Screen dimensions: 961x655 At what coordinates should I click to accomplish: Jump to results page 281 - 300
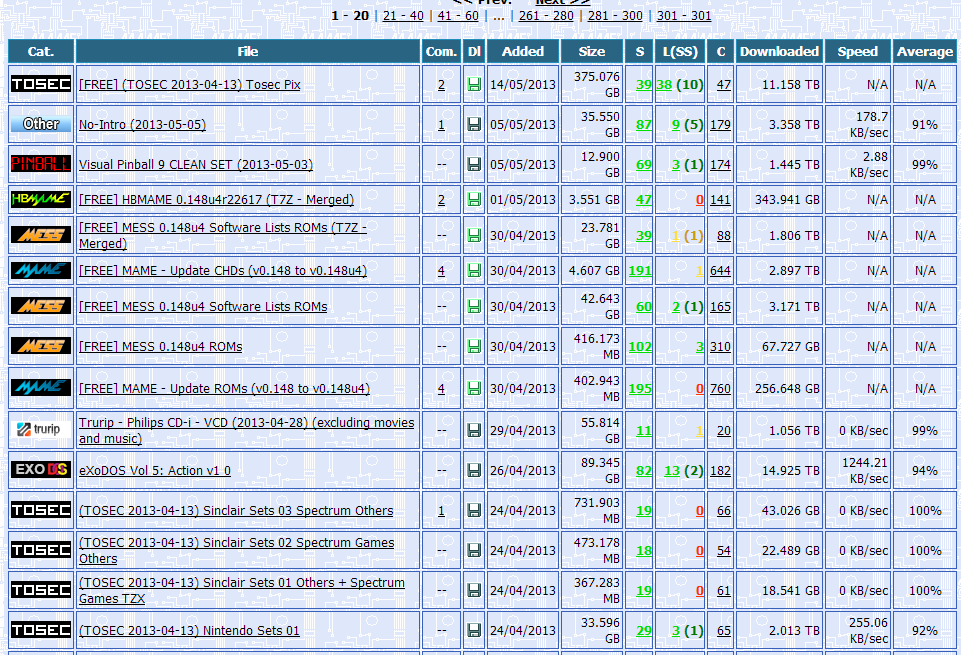pyautogui.click(x=615, y=16)
